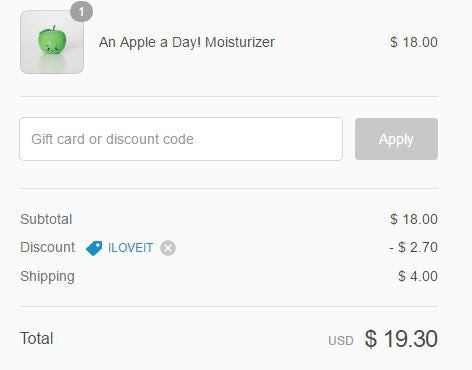Viewport: 472px width, 370px height.
Task: Click the total amount $ 19.30
Action: 401,339
